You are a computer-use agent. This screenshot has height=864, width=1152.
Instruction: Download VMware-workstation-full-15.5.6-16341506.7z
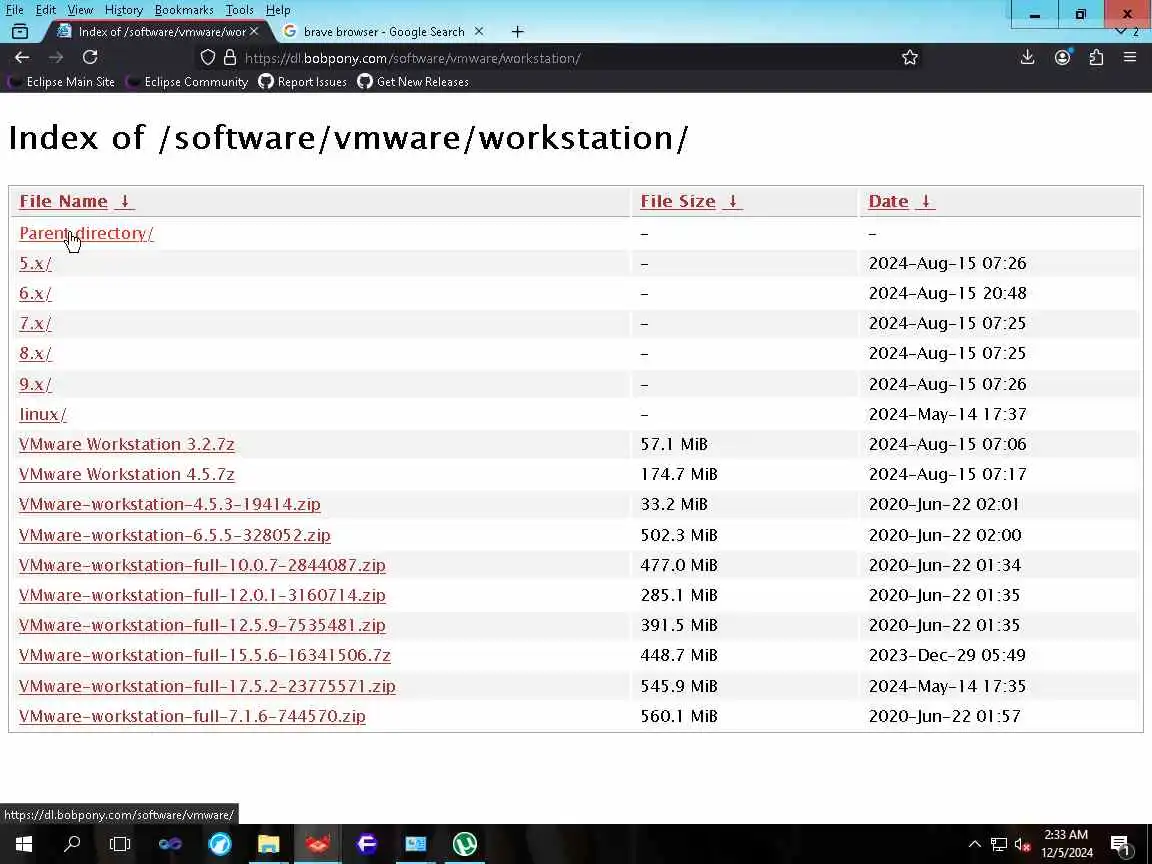[205, 655]
